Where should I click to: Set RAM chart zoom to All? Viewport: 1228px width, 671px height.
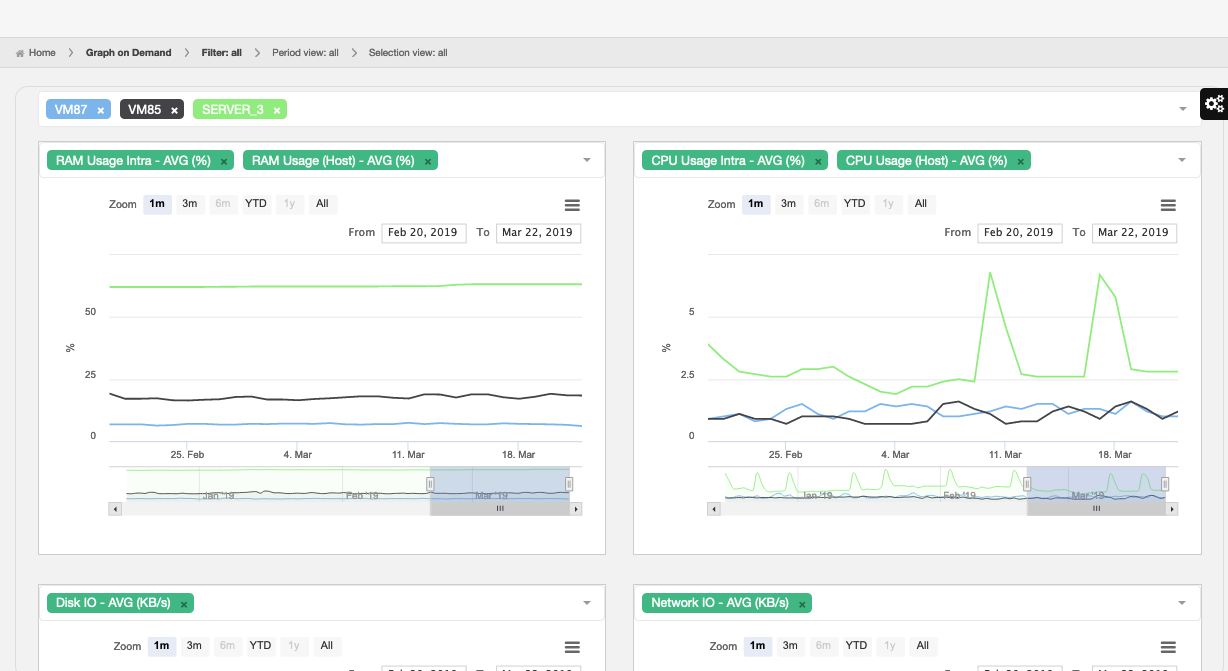coord(322,204)
